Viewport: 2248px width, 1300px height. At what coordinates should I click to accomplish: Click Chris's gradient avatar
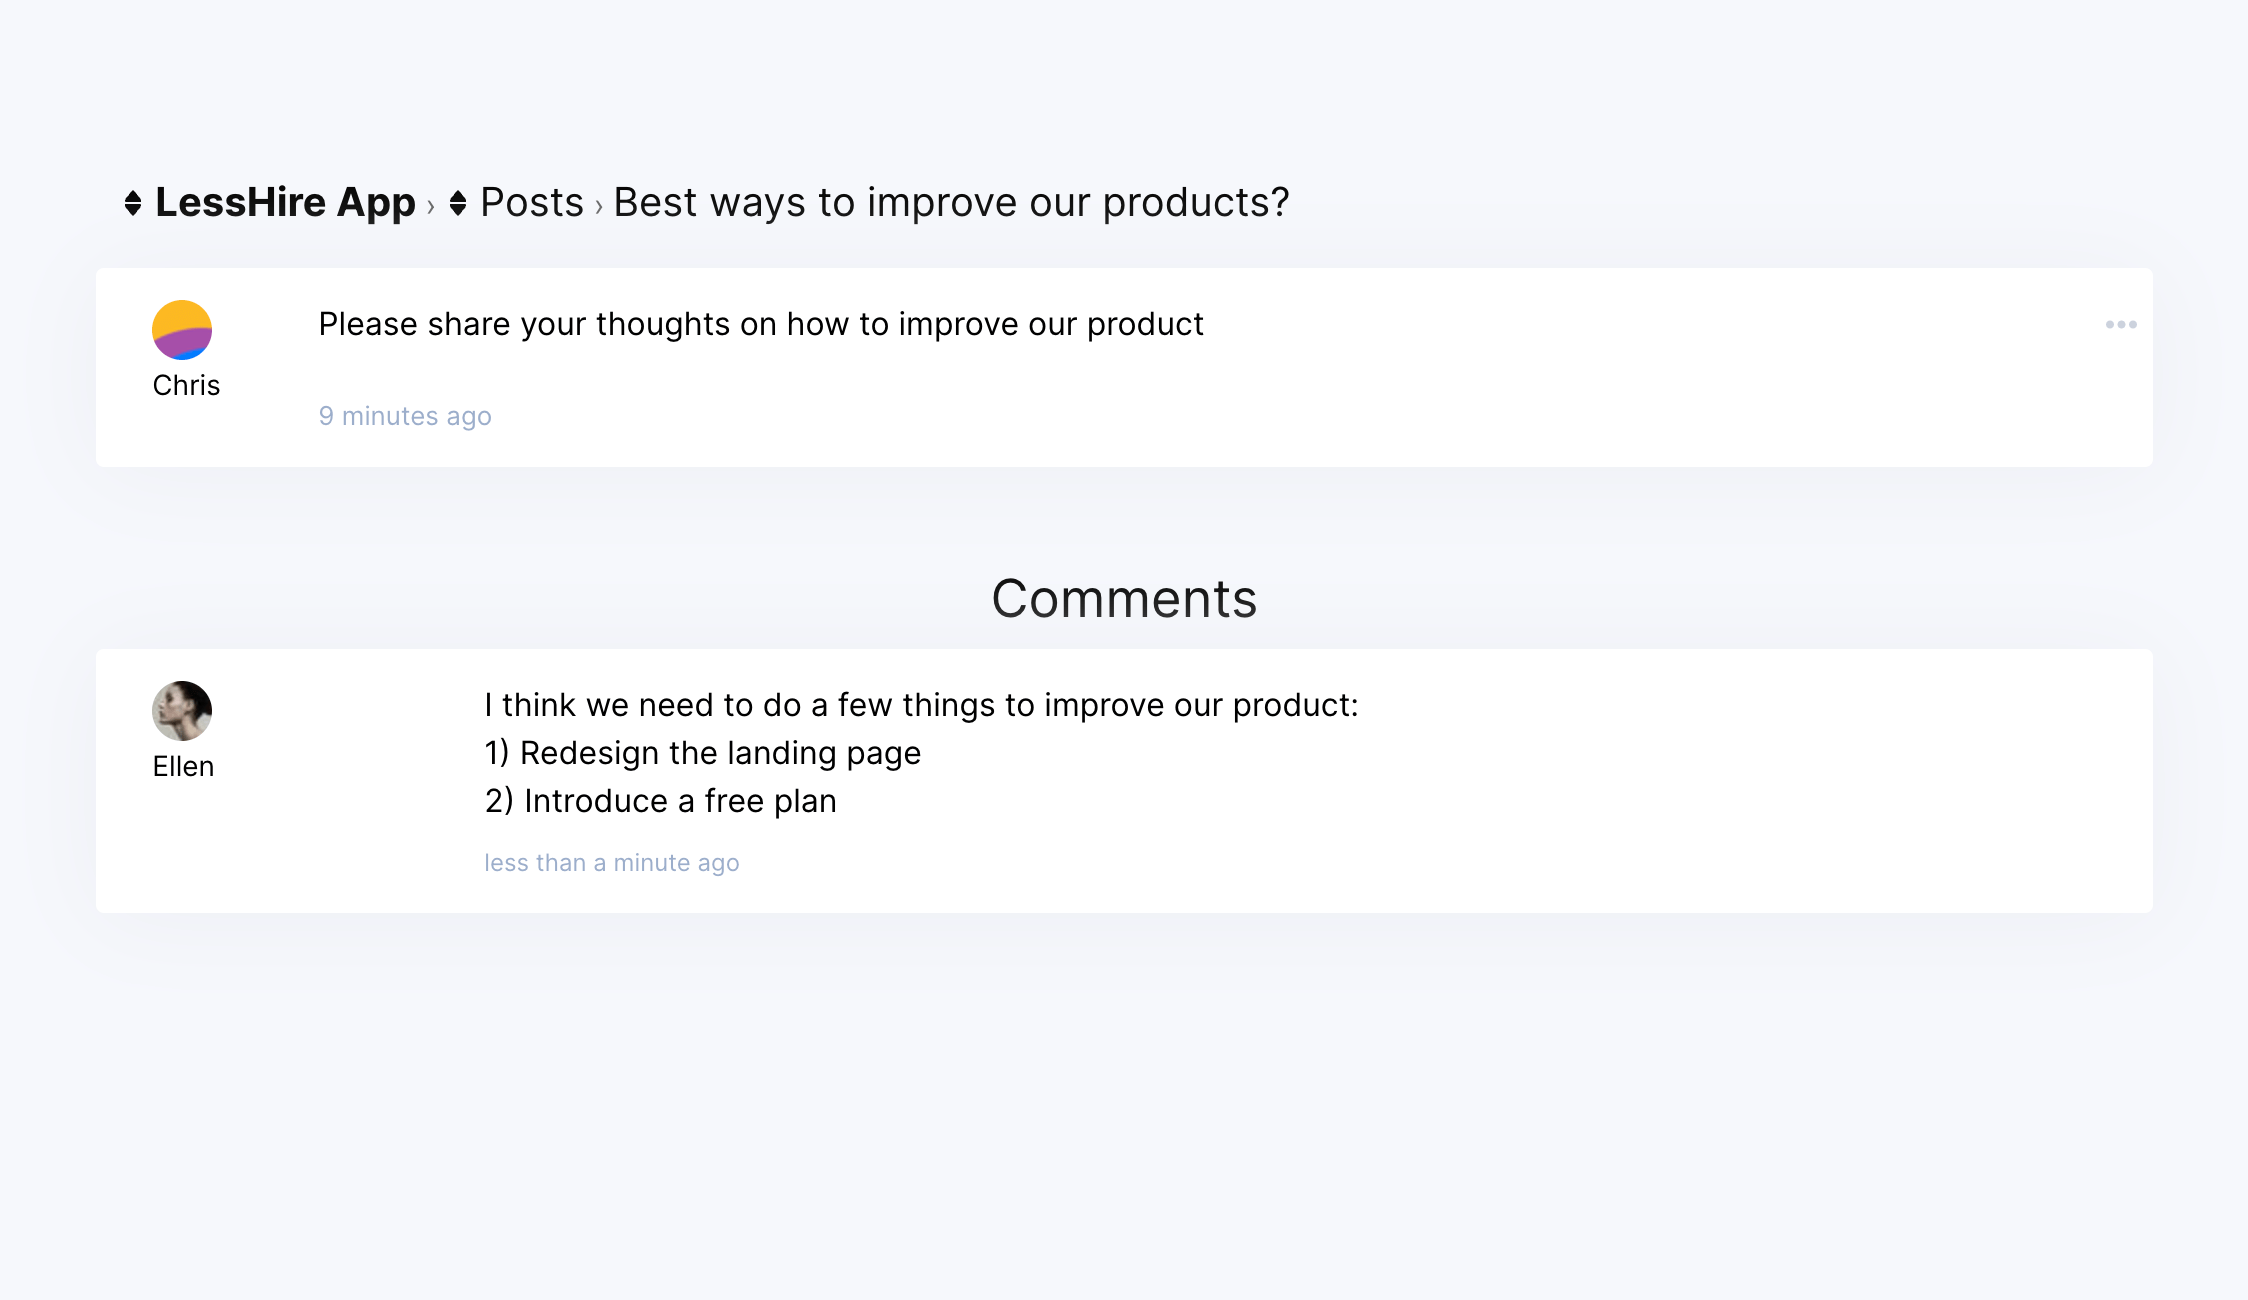pyautogui.click(x=182, y=330)
